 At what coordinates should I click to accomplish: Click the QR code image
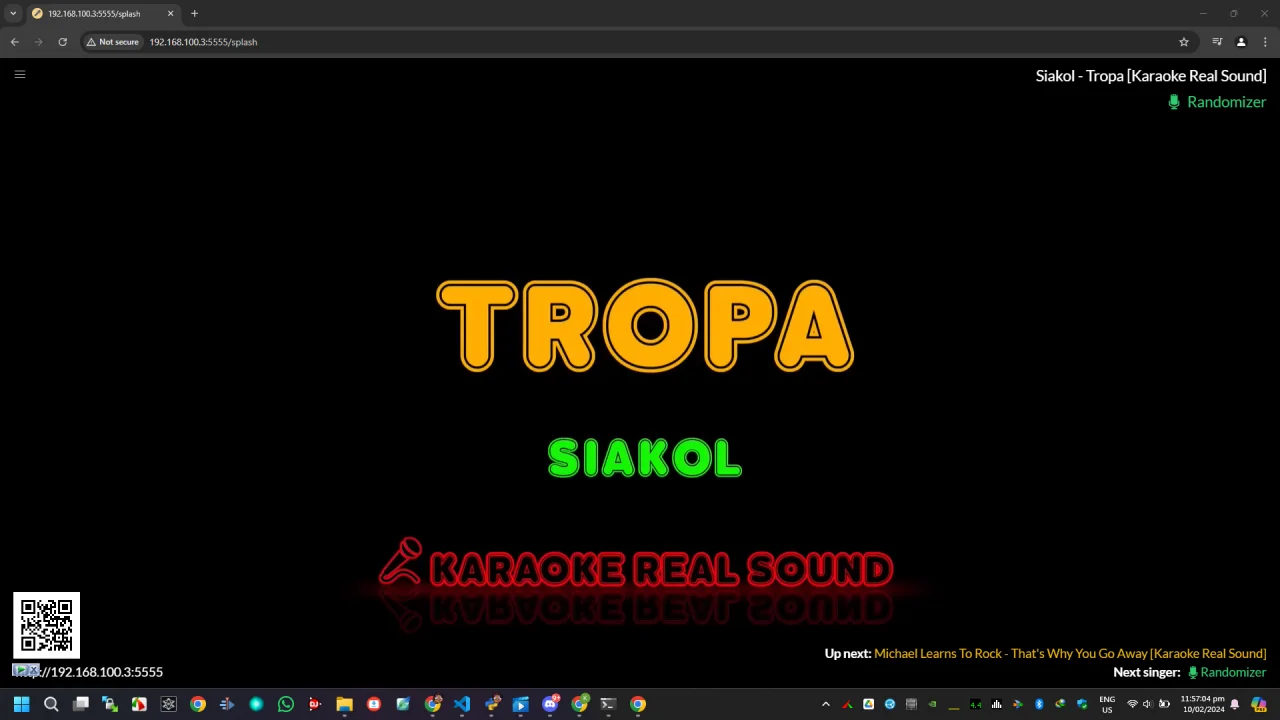pos(46,626)
